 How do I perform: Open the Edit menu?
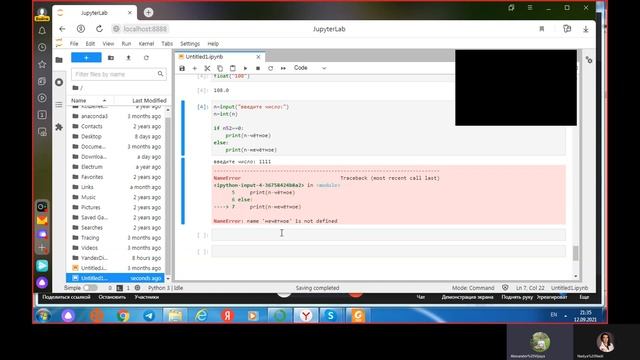tap(90, 44)
